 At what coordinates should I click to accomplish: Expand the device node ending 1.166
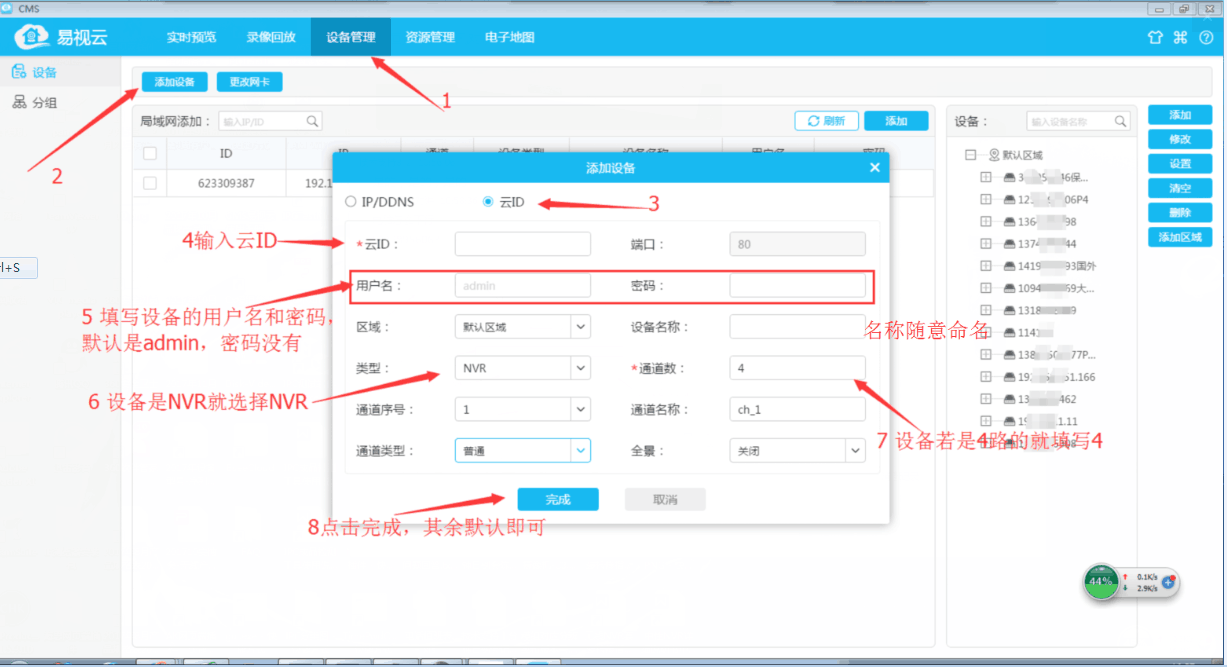coord(986,377)
